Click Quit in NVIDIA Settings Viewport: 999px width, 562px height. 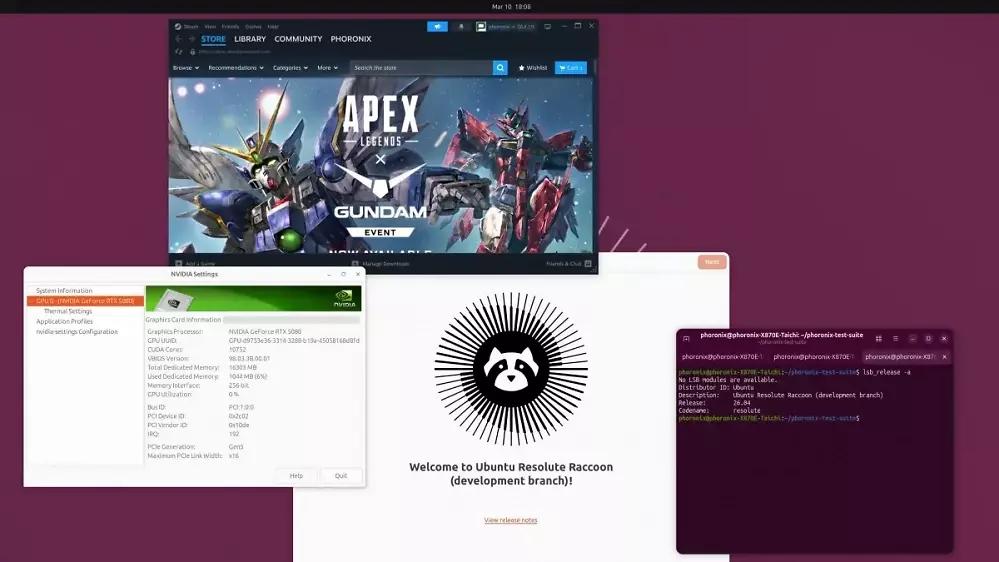(341, 476)
